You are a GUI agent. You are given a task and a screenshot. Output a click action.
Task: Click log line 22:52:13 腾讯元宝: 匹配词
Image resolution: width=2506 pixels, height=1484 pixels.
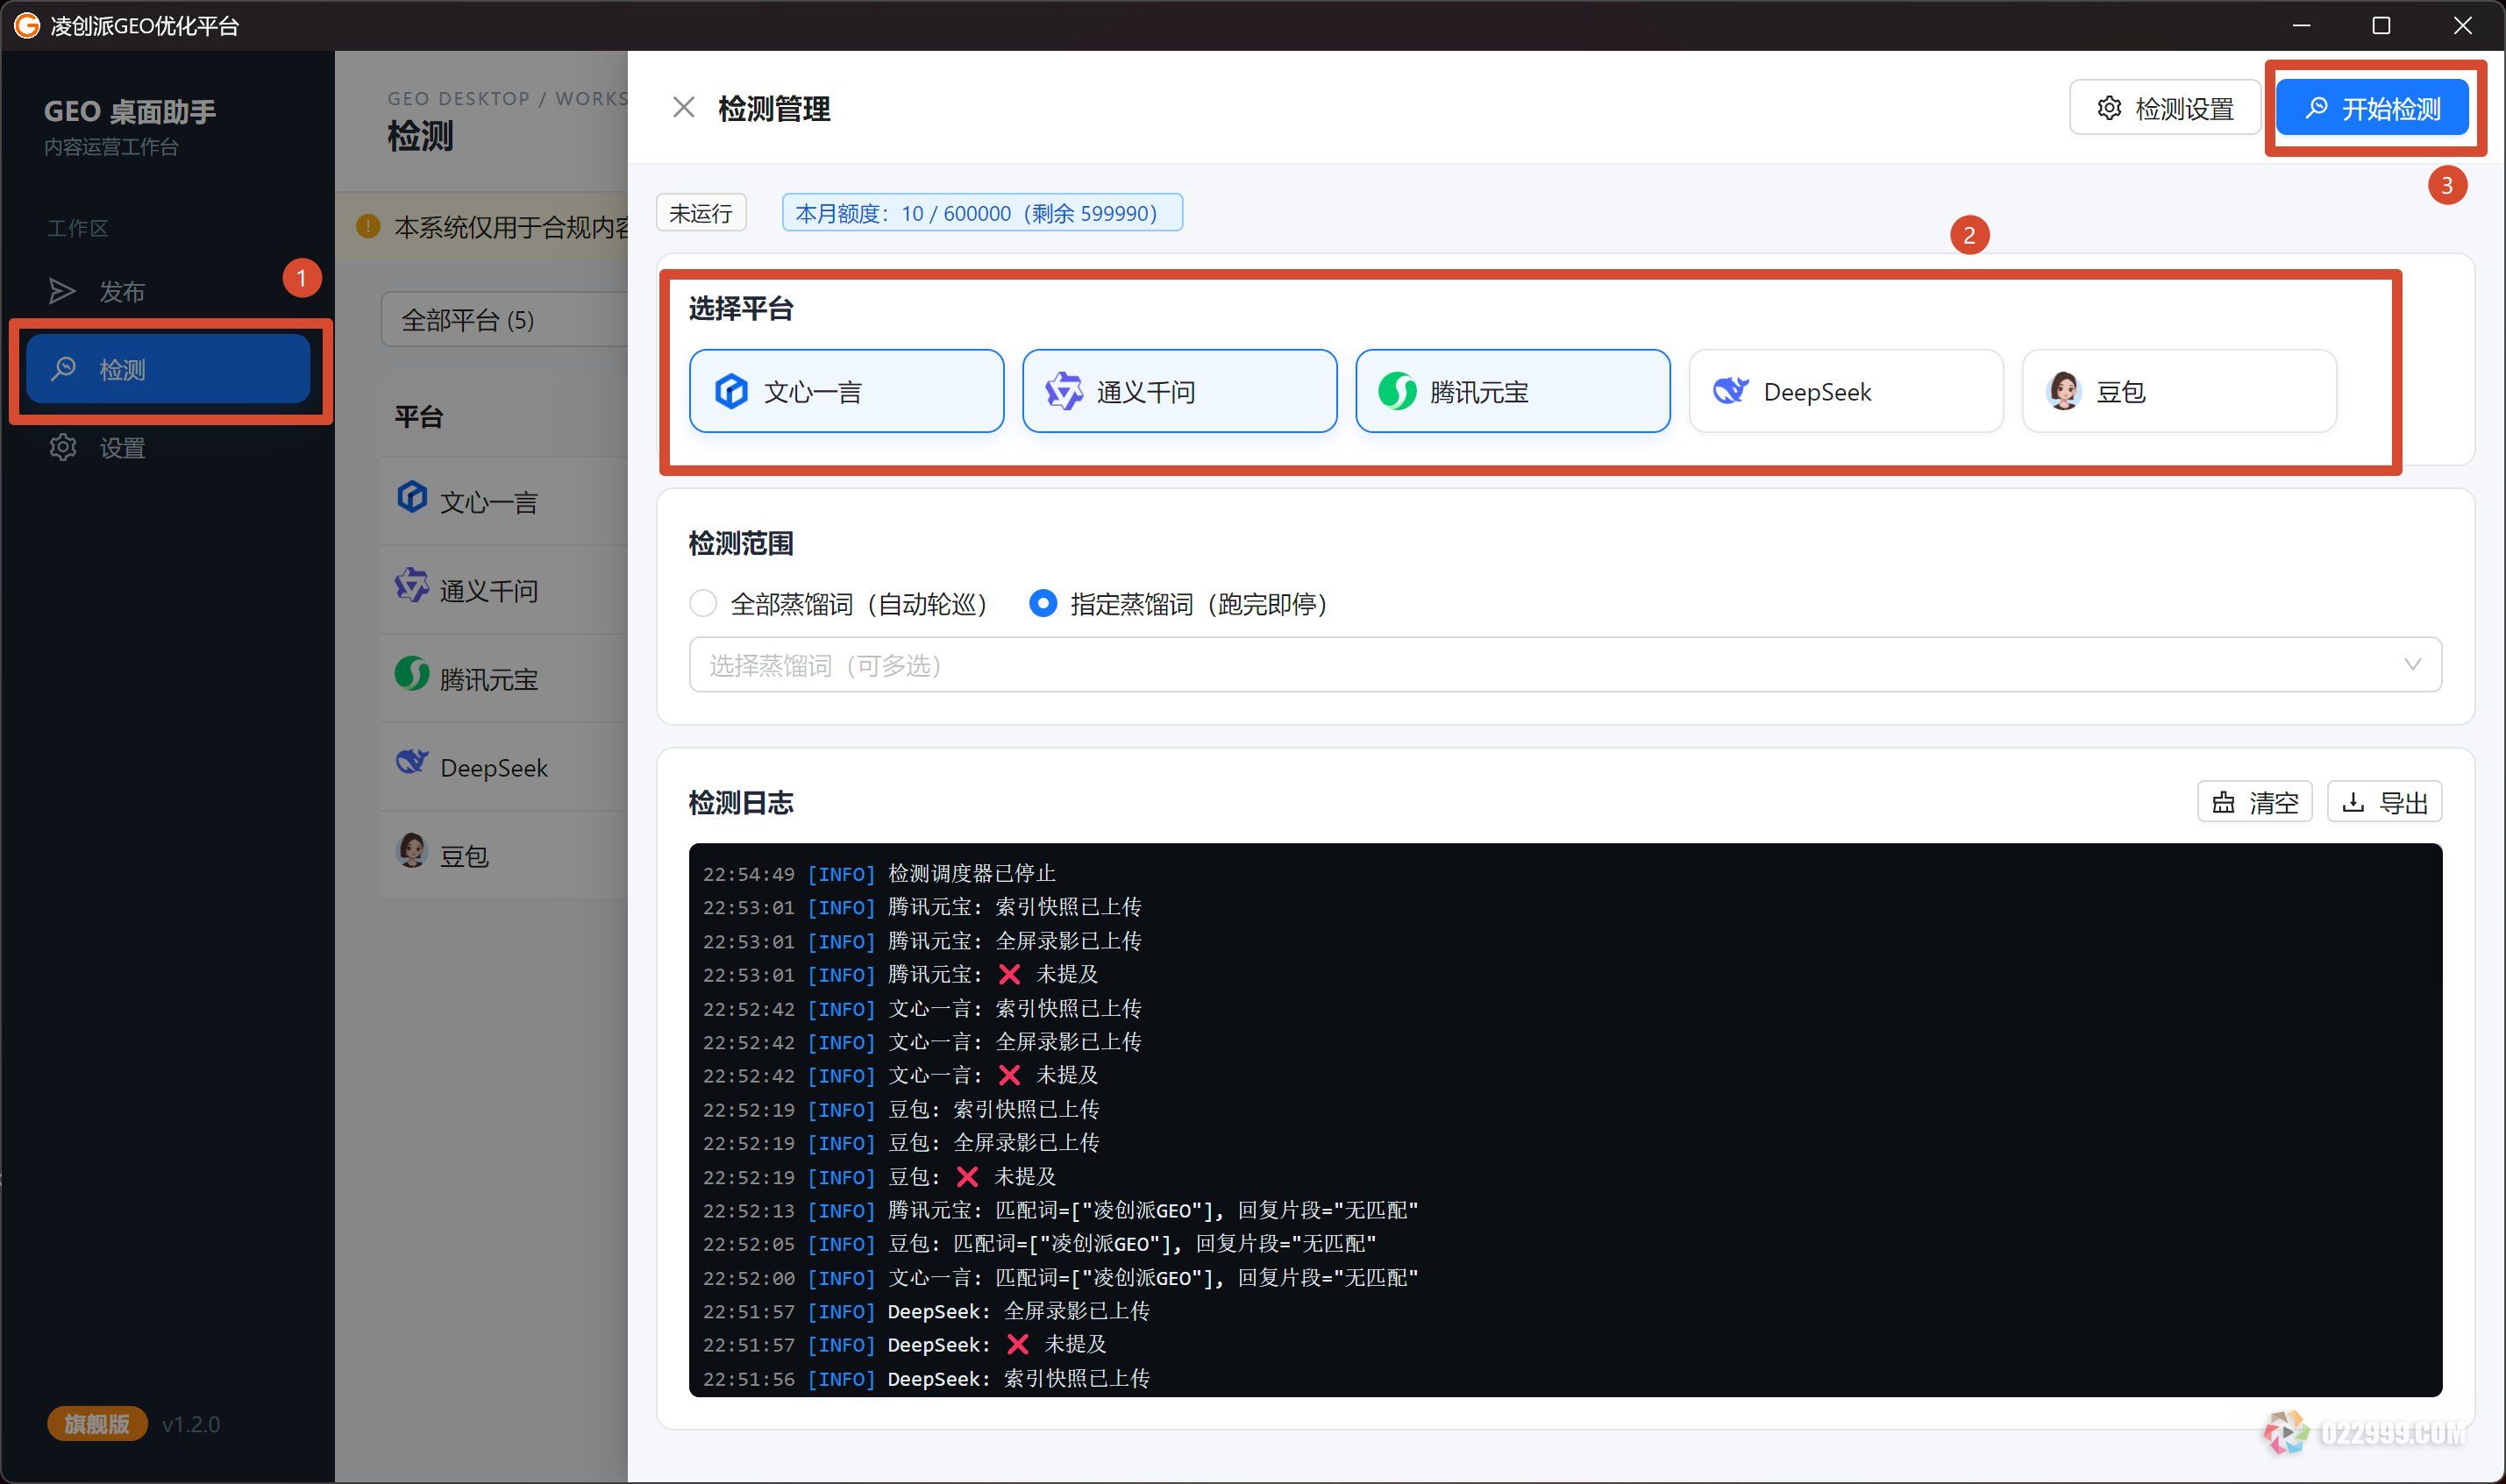1060,1210
